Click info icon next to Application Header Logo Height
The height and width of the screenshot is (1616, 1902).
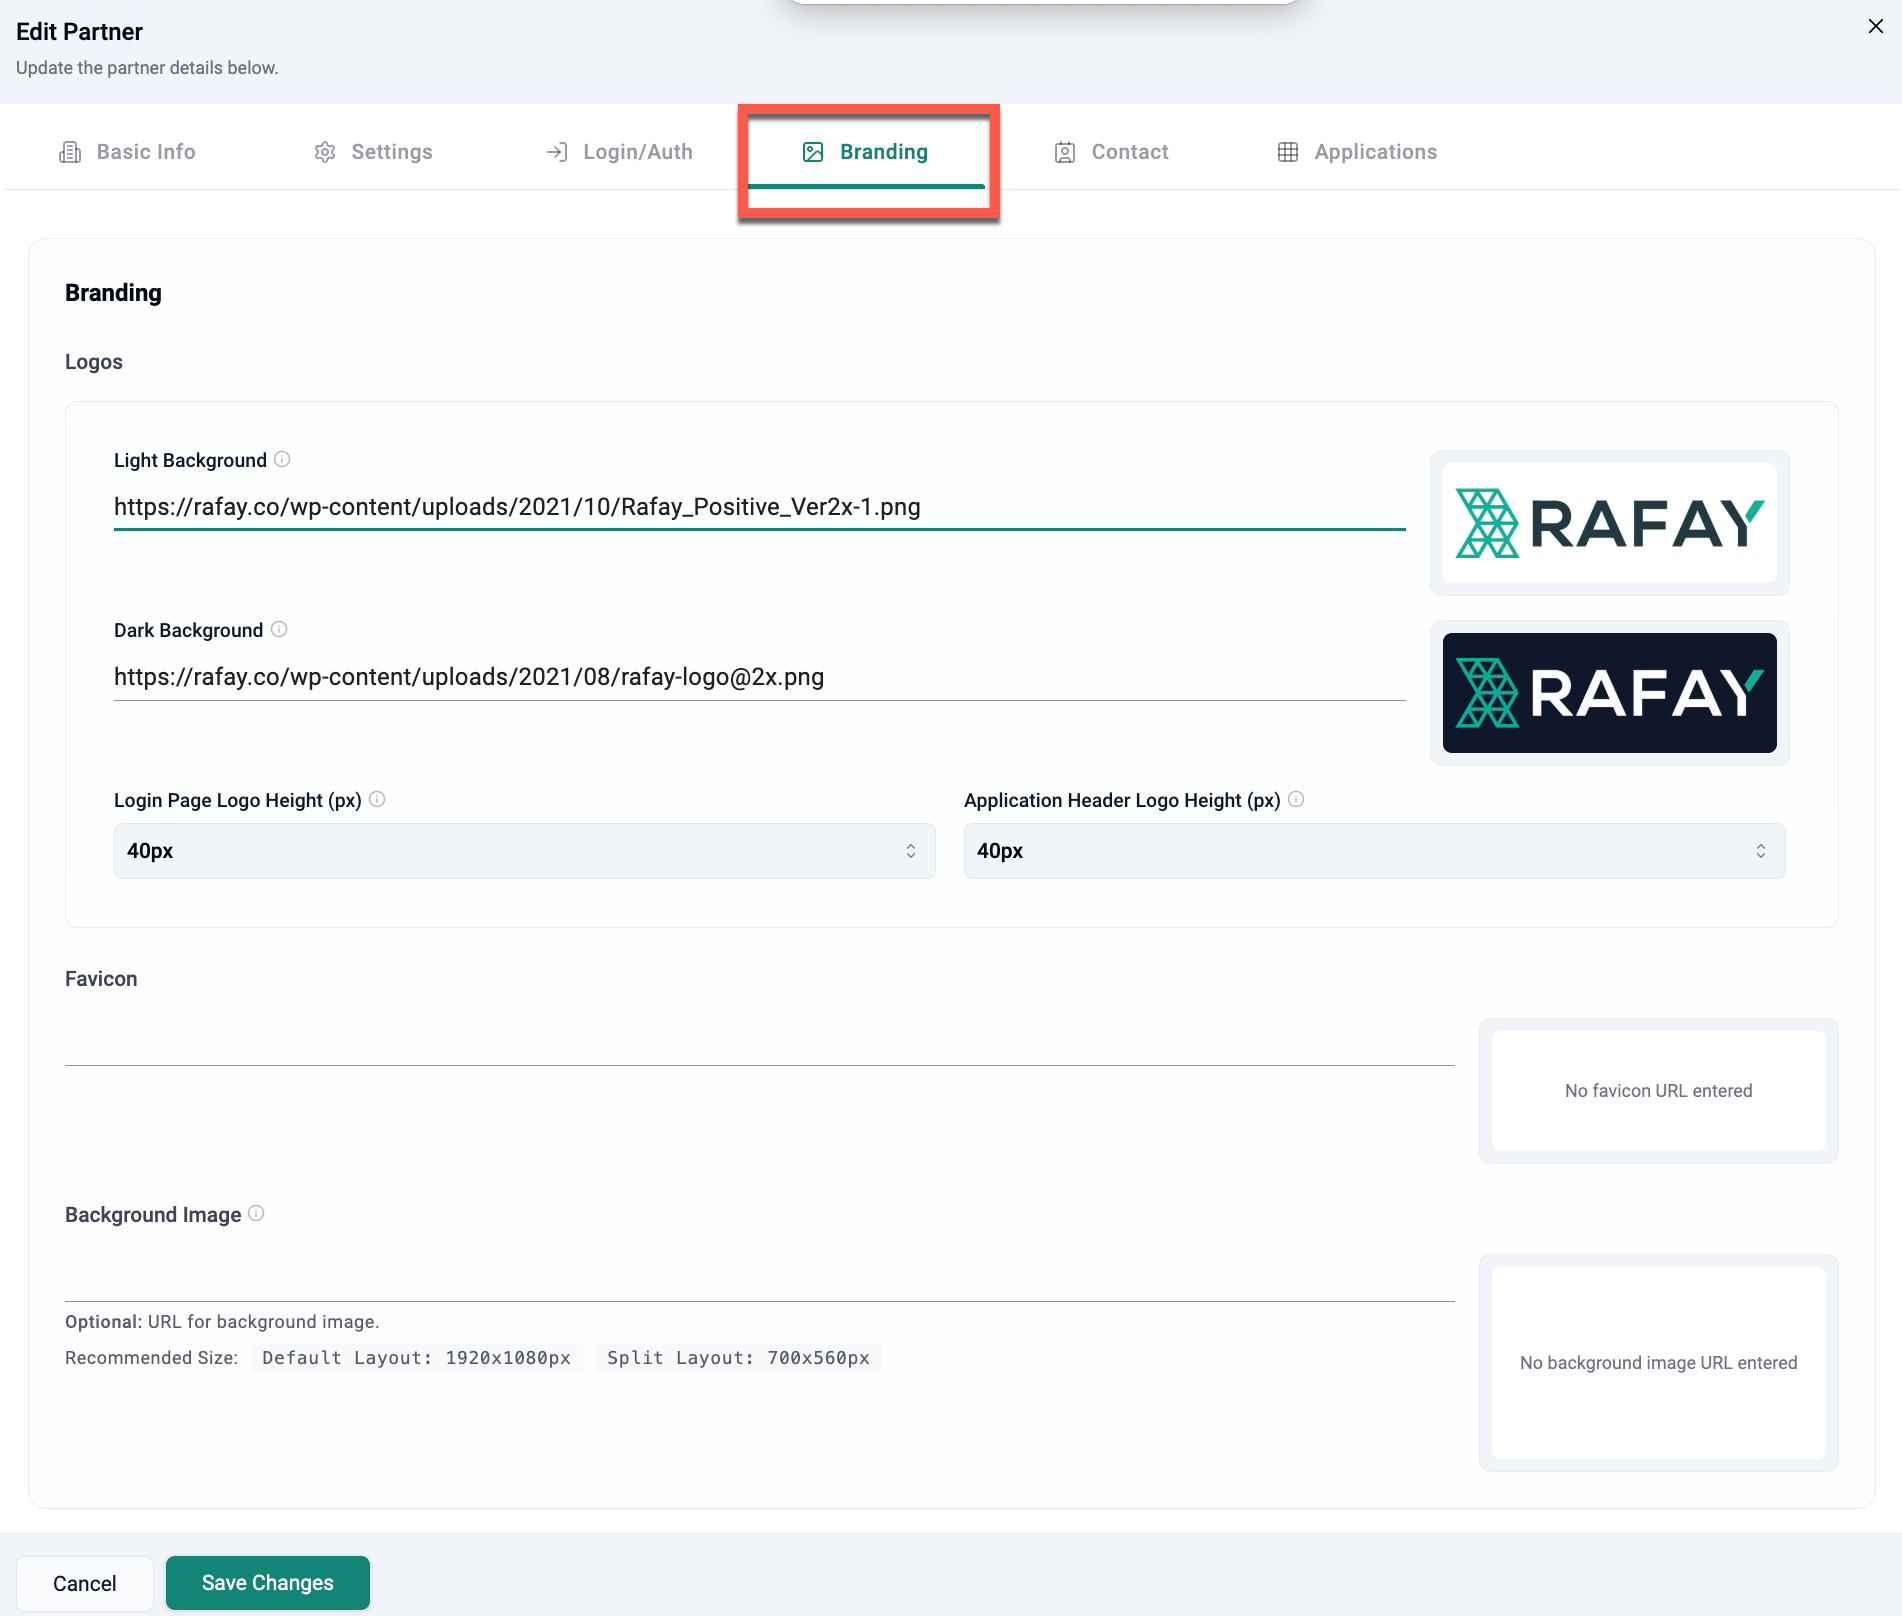click(x=1296, y=799)
